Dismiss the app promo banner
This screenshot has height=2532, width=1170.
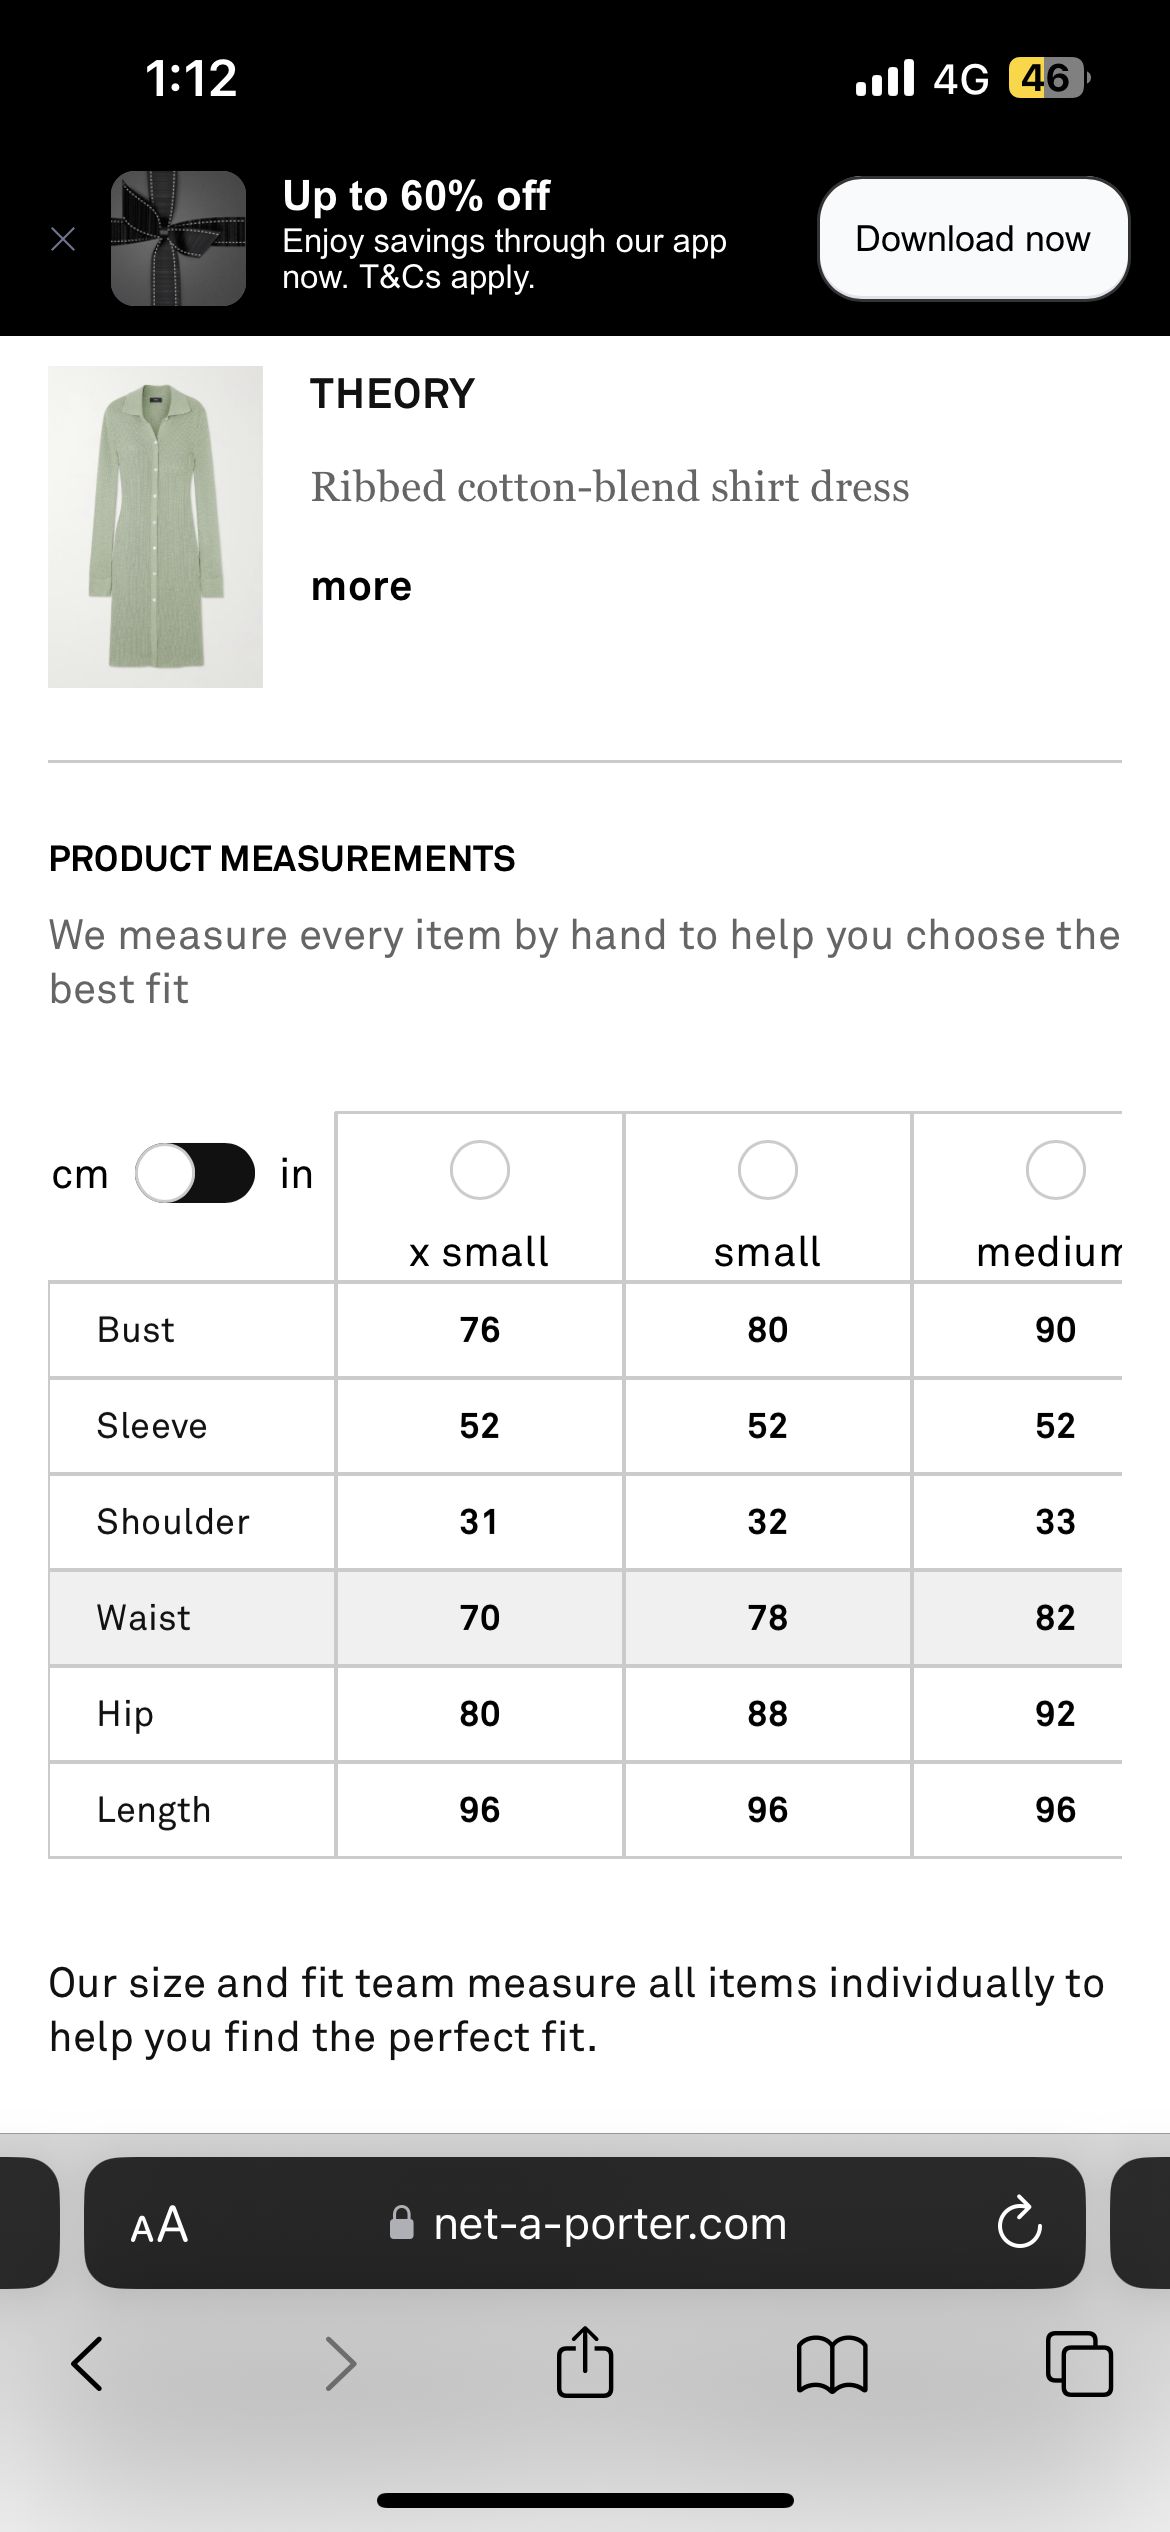pos(63,239)
